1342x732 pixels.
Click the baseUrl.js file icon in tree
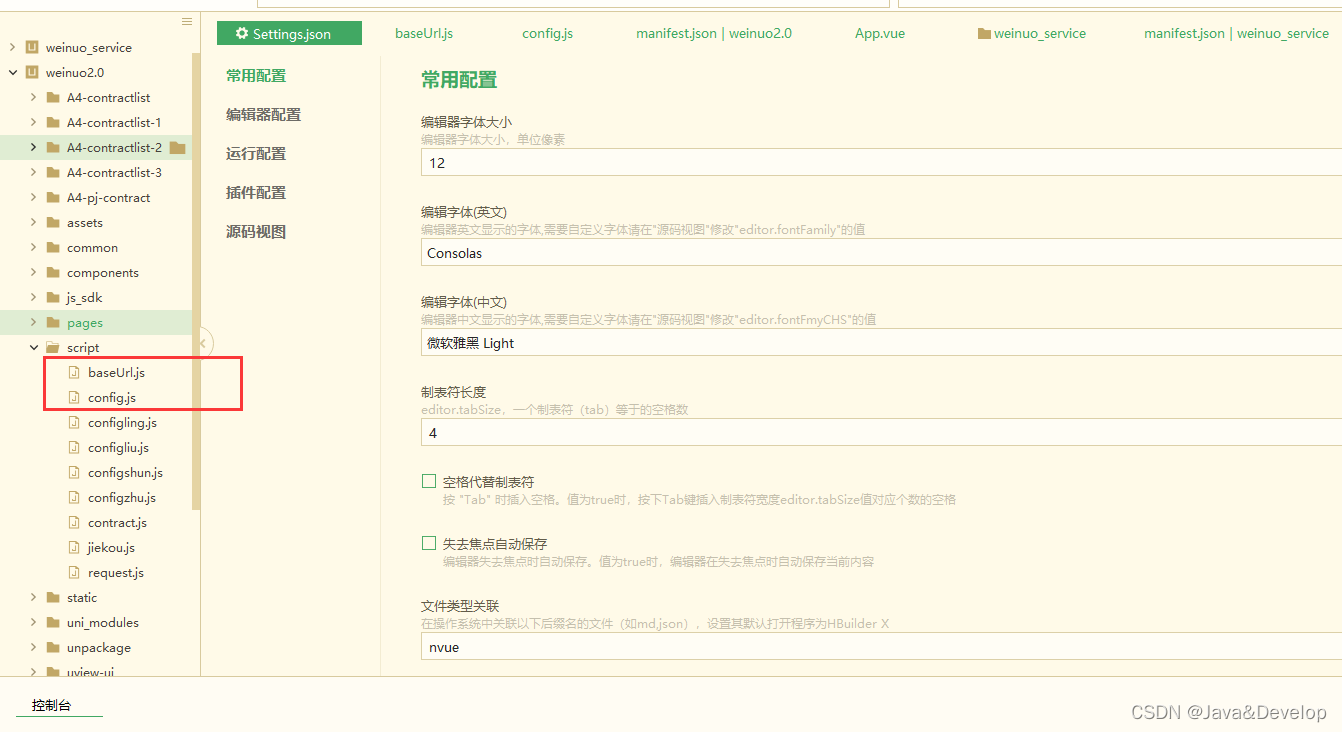click(73, 372)
